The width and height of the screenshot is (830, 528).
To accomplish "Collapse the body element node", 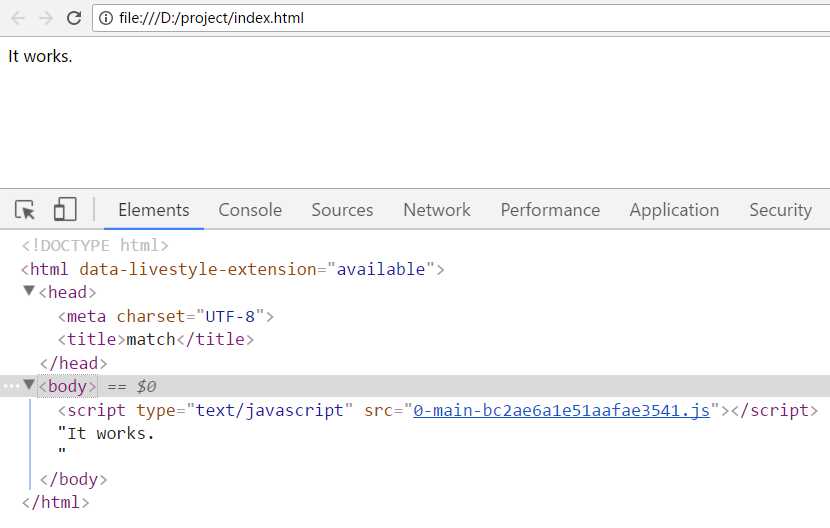I will coord(29,386).
